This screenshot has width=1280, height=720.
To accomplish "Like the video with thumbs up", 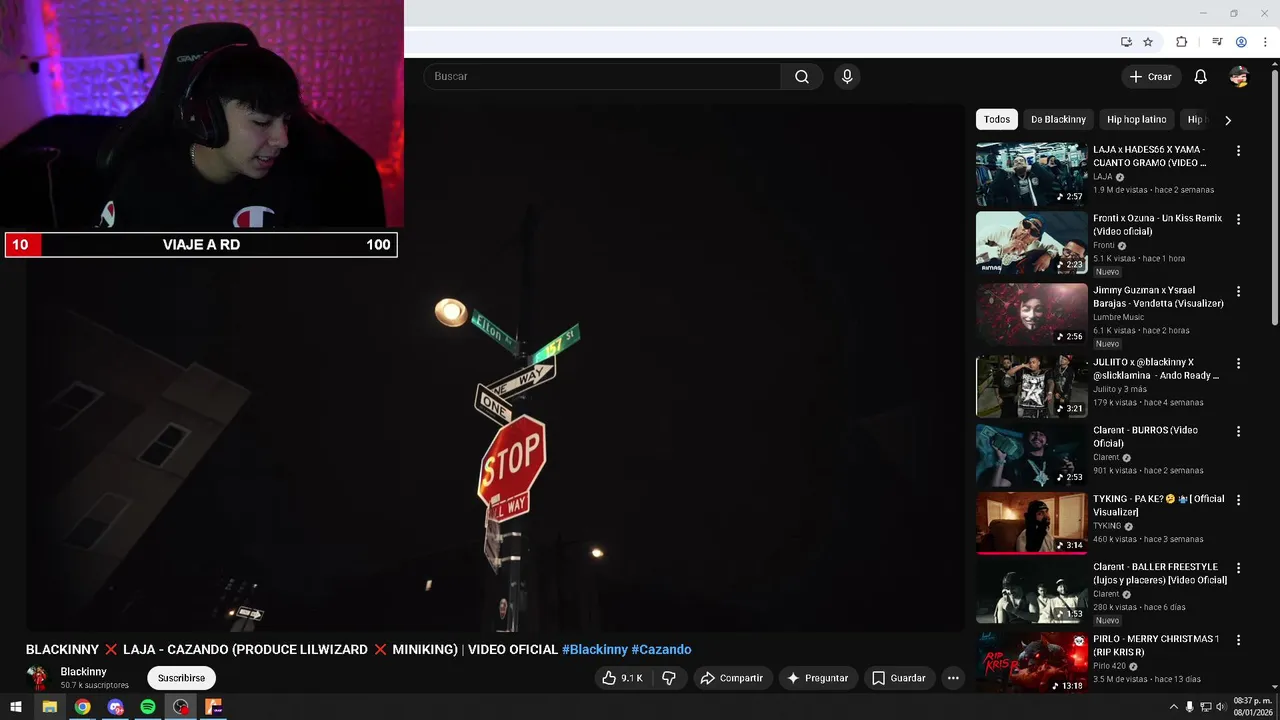I will 622,678.
